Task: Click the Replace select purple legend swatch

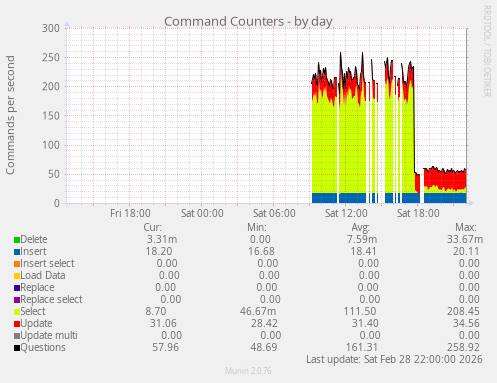Action: 17,300
